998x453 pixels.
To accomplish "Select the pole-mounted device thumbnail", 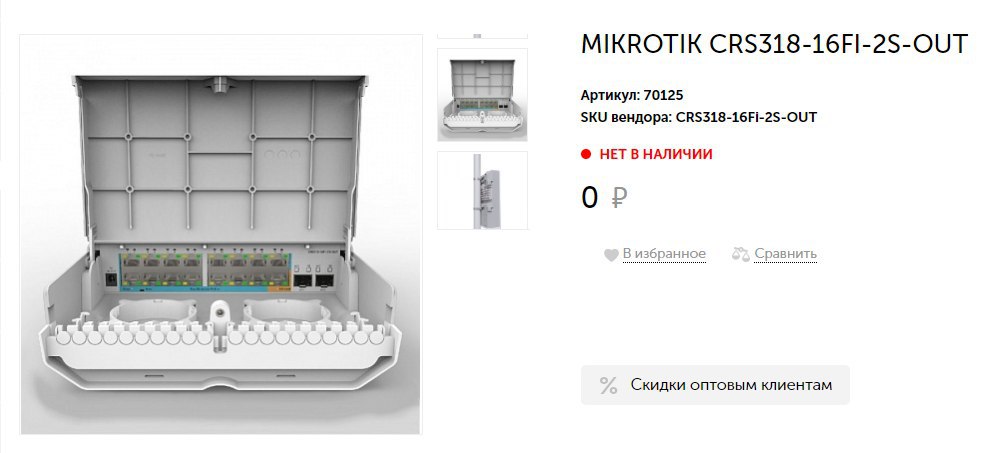I will 482,190.
